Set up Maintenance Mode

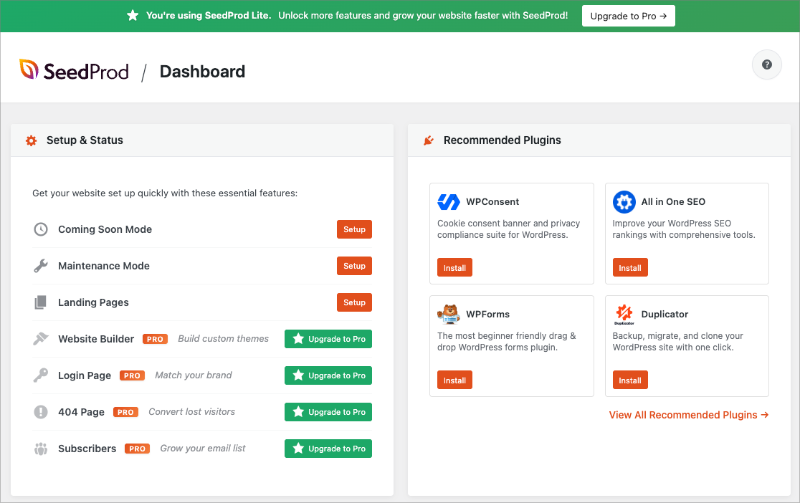[354, 266]
